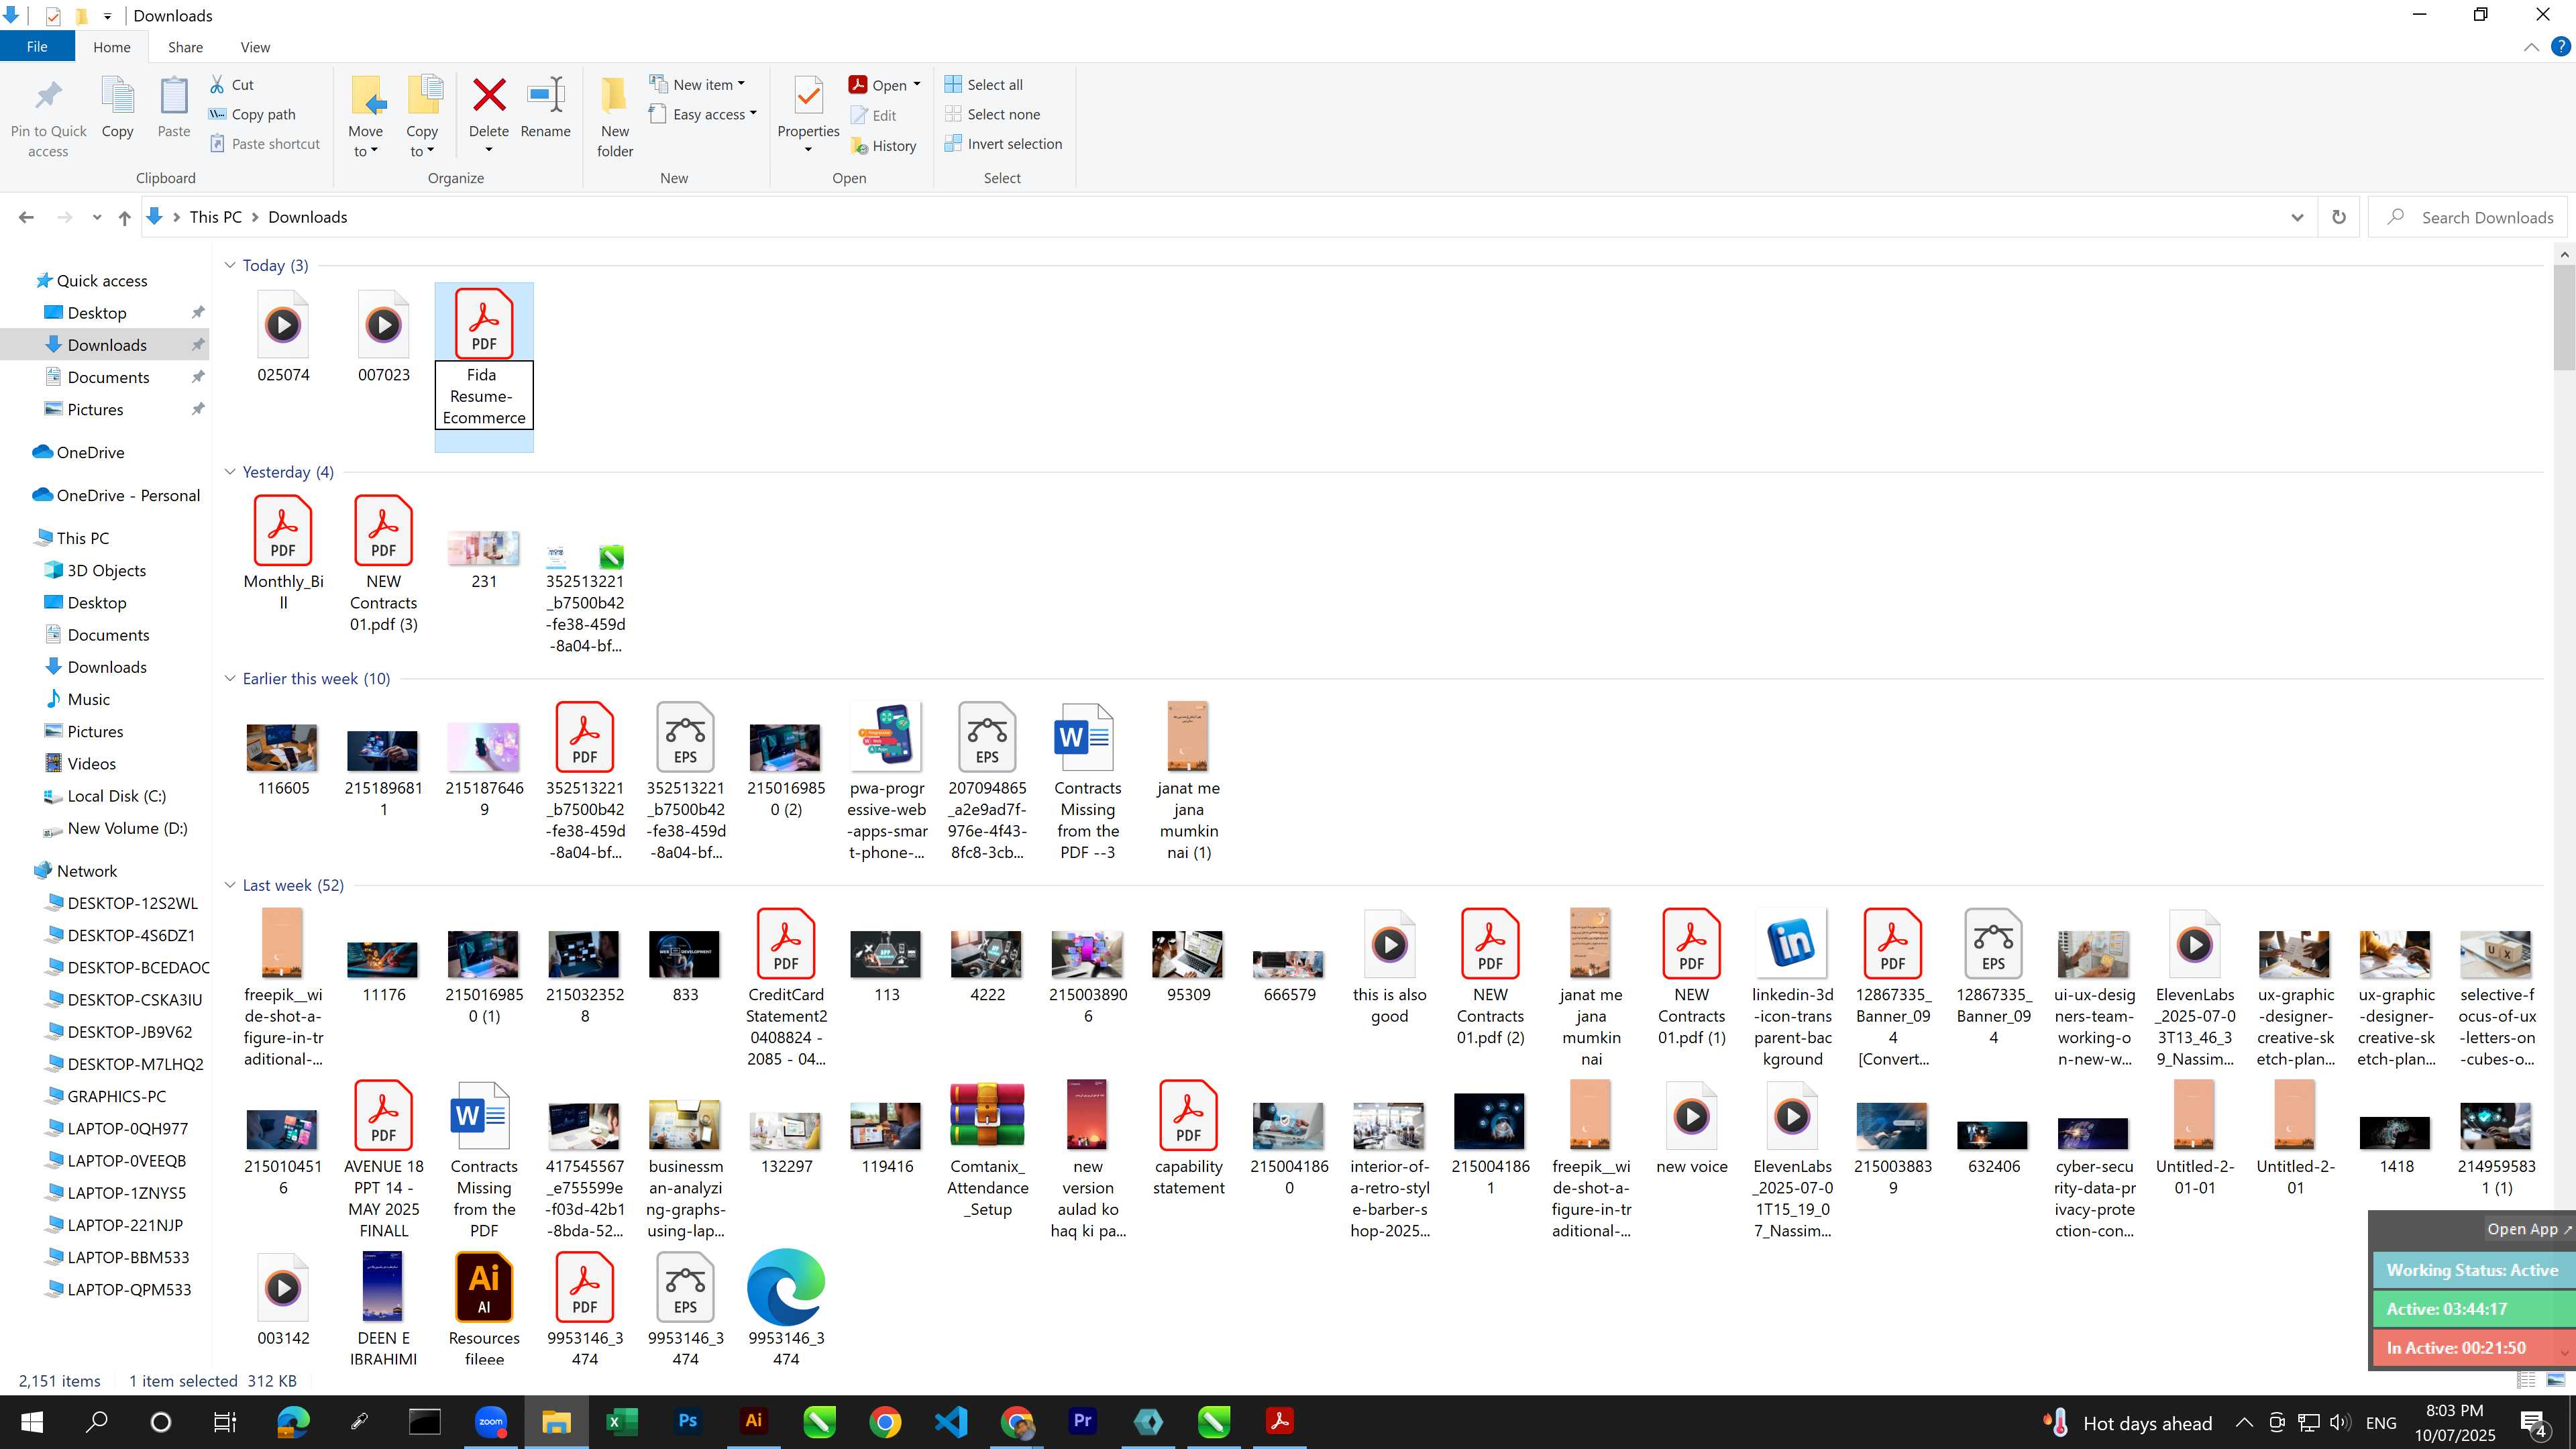Select the Comtanix_Attendance_Setup archive
Image resolution: width=2576 pixels, height=1449 pixels.
tap(987, 1150)
